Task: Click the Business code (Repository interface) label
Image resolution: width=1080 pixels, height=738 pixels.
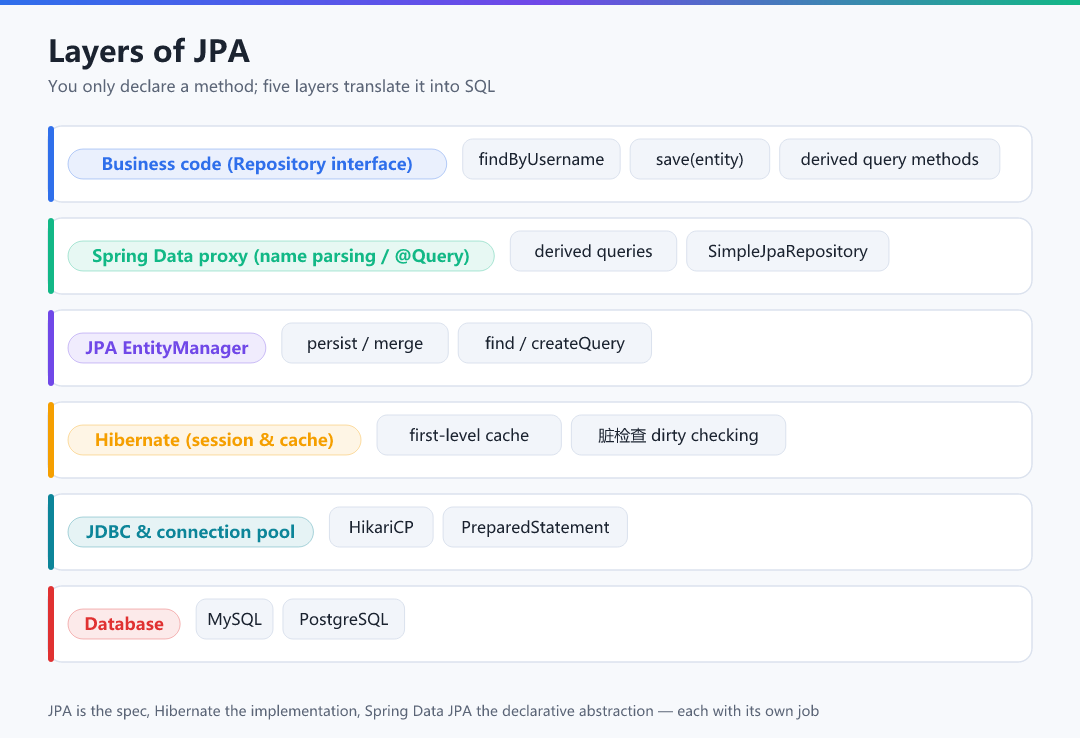Action: coord(257,164)
